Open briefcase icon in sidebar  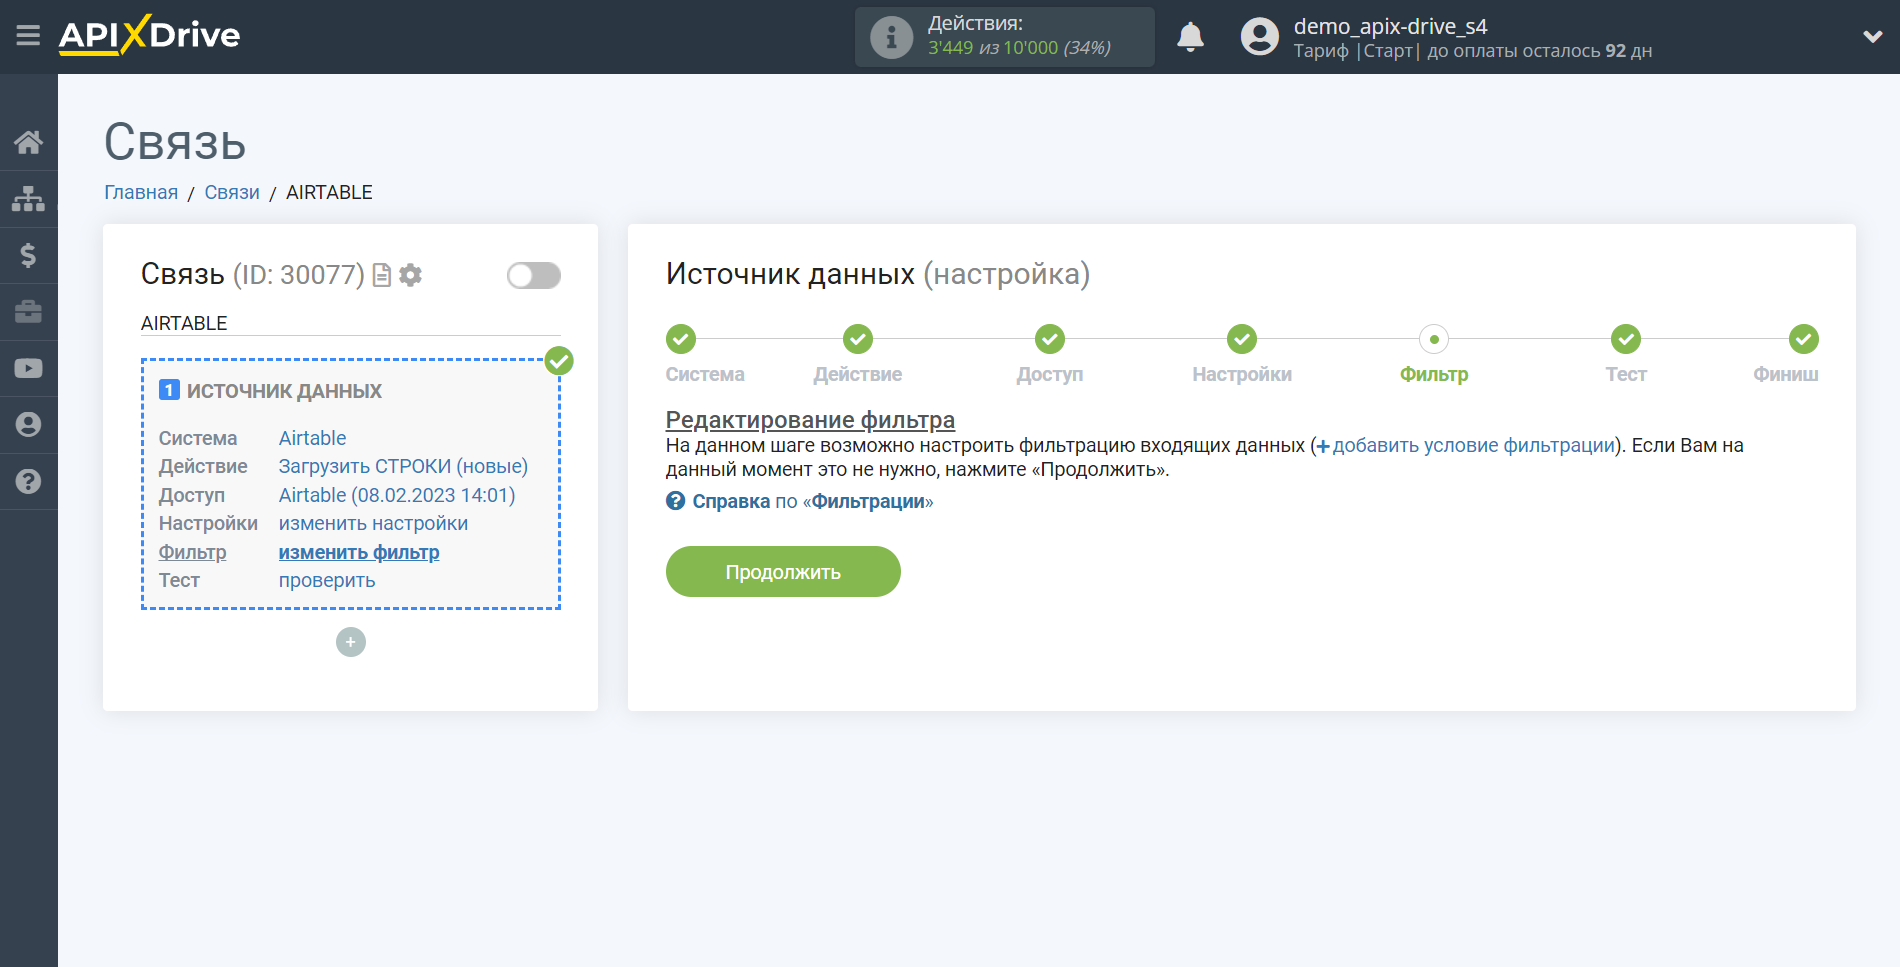[x=28, y=312]
